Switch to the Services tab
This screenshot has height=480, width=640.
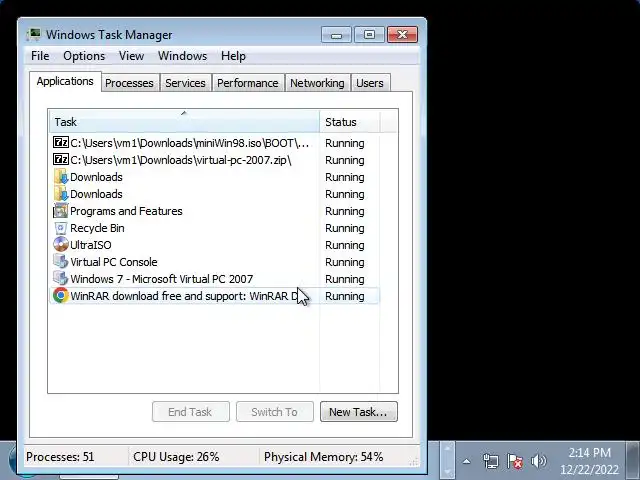click(x=185, y=83)
